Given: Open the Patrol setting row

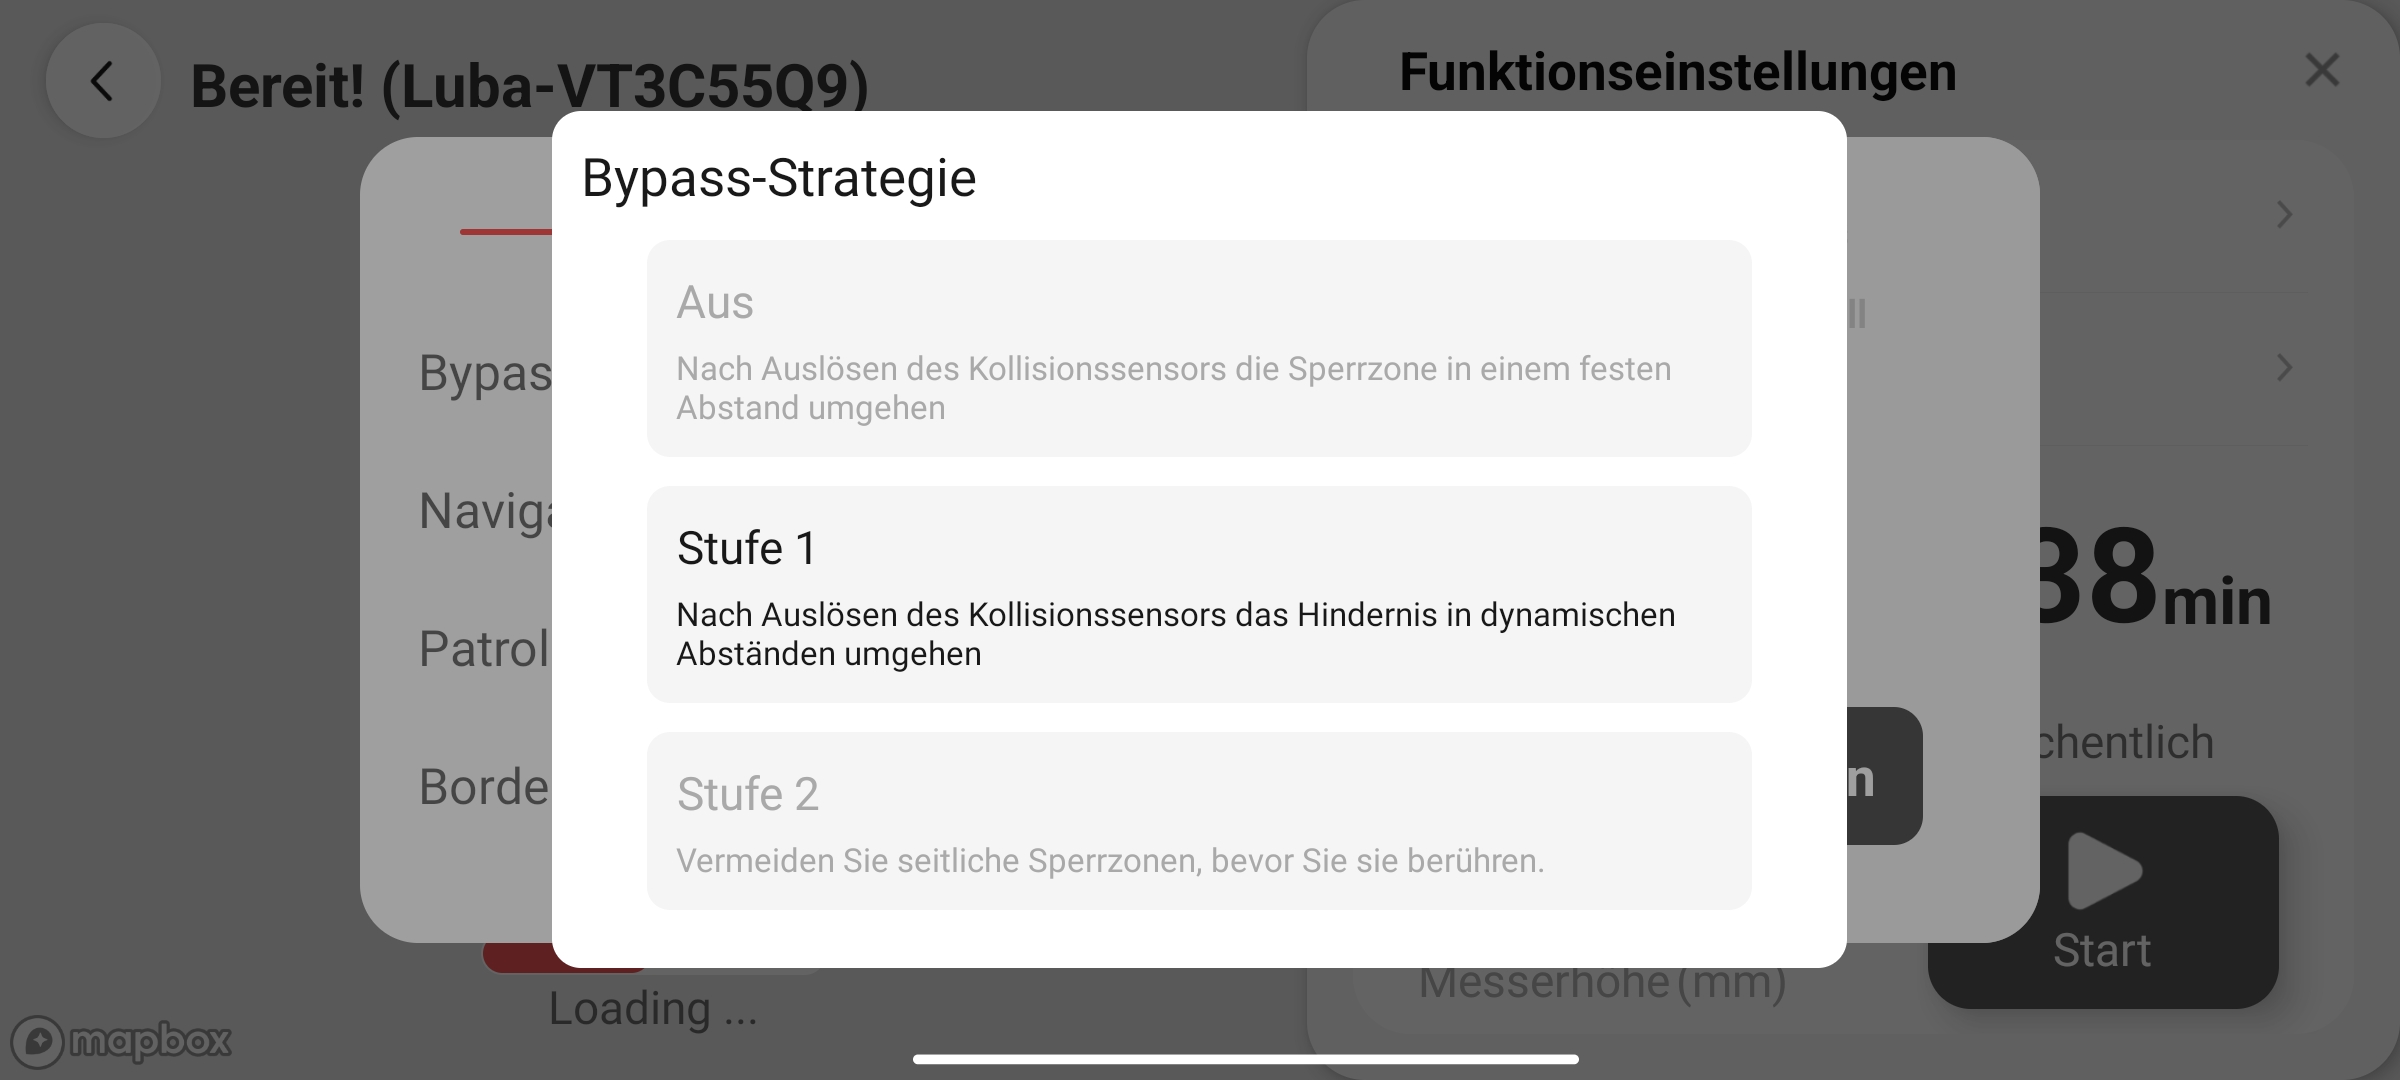Looking at the screenshot, I should pyautogui.click(x=485, y=649).
